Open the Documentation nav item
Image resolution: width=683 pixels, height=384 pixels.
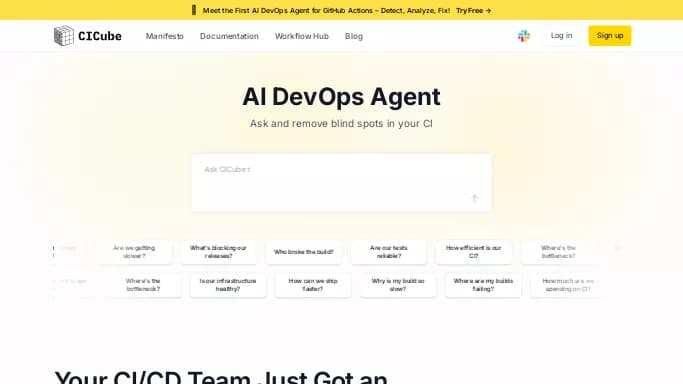(229, 36)
